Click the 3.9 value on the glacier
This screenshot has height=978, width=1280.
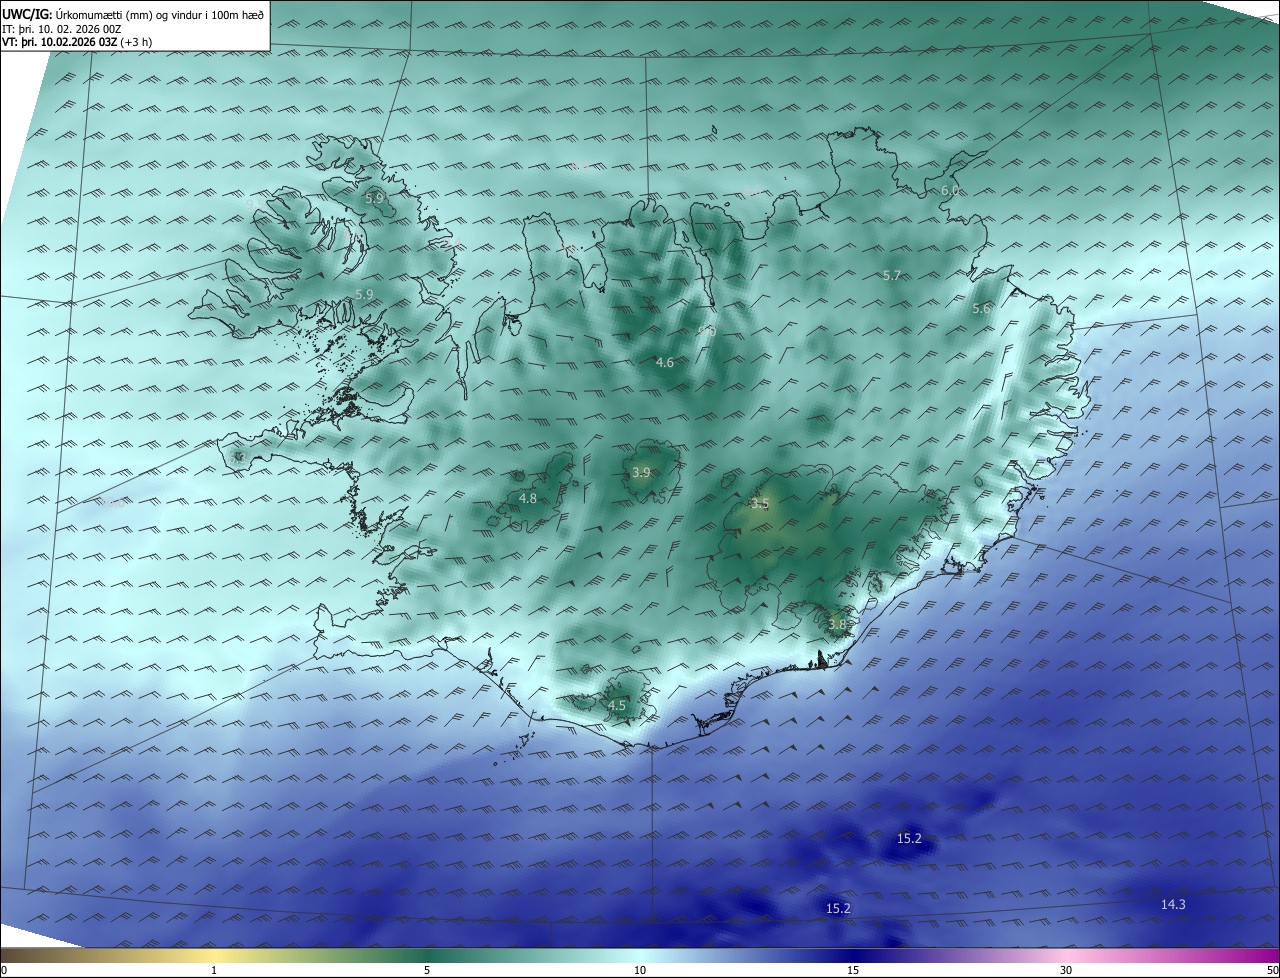641,472
